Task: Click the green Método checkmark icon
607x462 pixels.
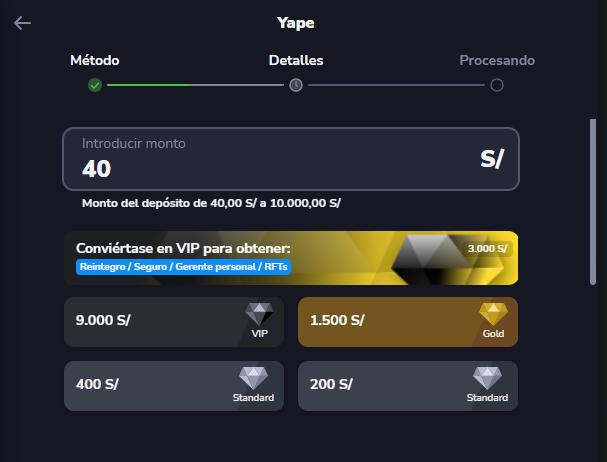Action: [95, 85]
